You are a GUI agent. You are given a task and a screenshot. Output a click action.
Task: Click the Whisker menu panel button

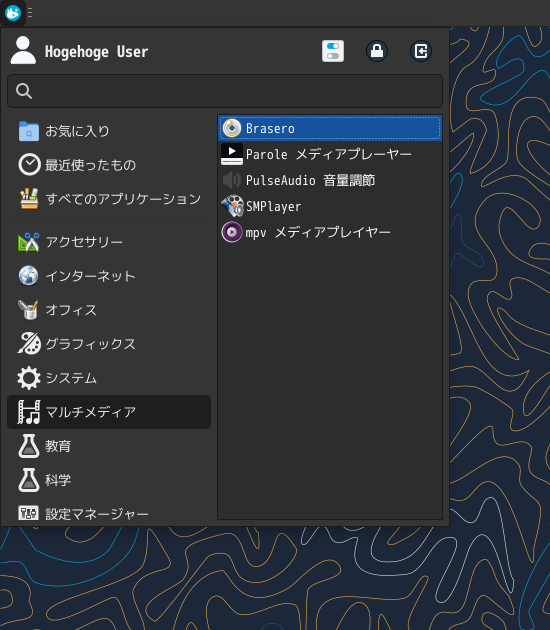pos(13,13)
